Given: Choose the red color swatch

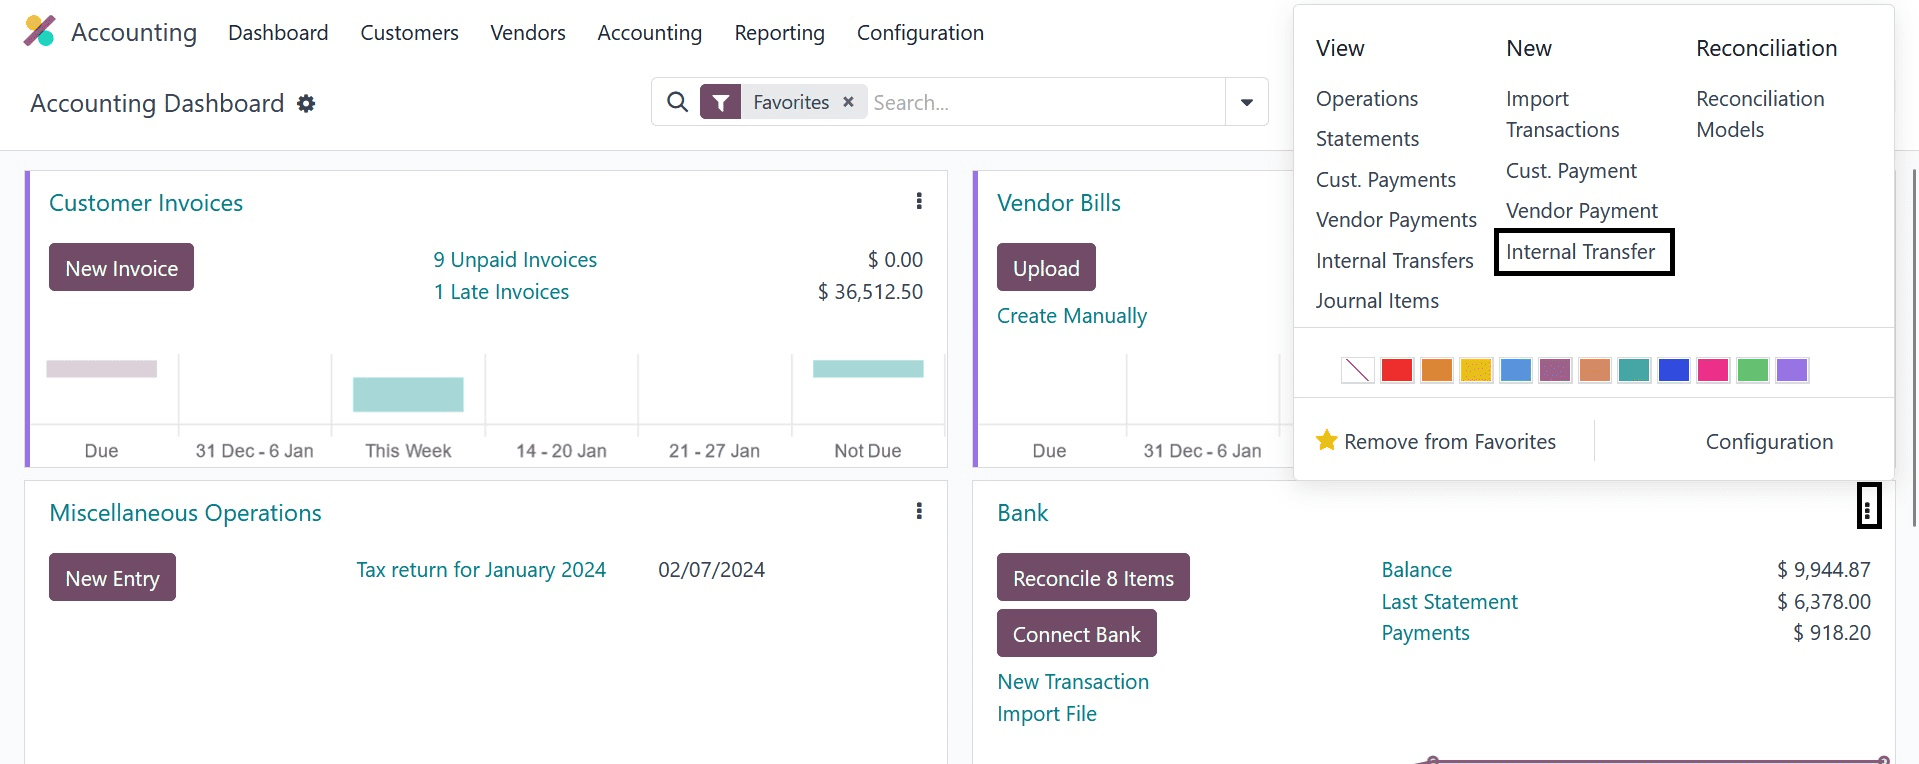Looking at the screenshot, I should 1397,370.
